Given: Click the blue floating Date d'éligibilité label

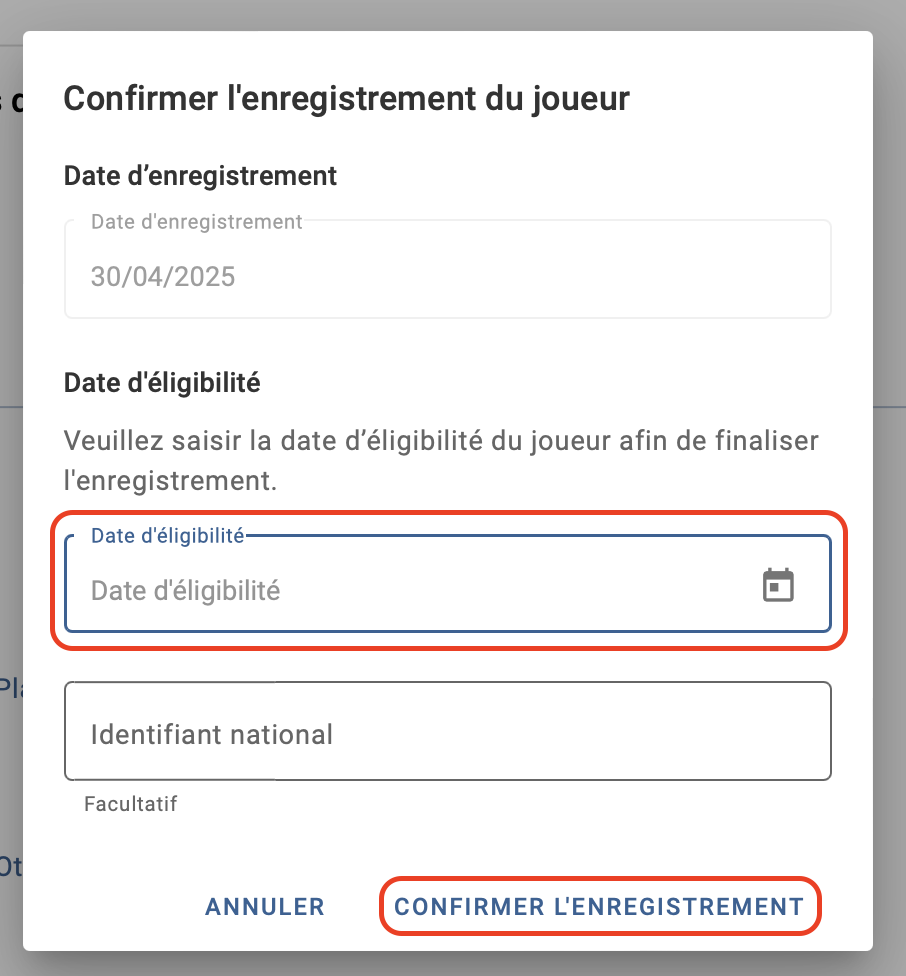Looking at the screenshot, I should click(x=168, y=536).
